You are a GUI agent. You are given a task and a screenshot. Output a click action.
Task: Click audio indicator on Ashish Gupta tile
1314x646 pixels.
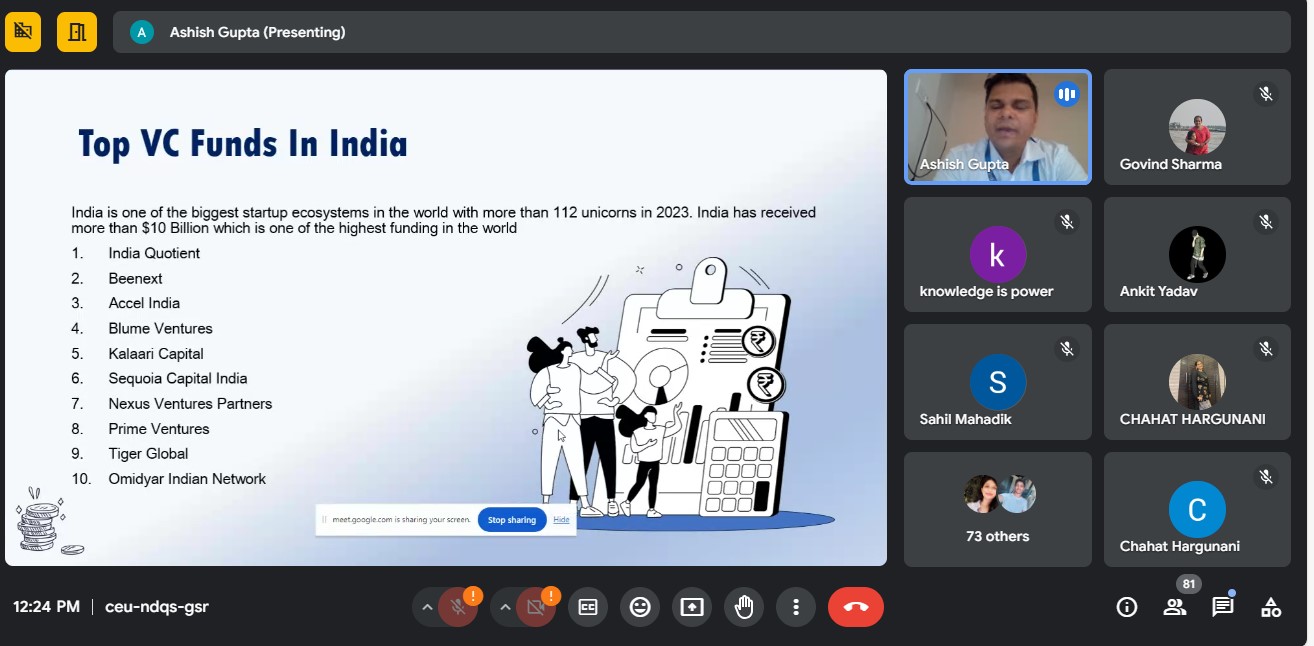coord(1067,94)
